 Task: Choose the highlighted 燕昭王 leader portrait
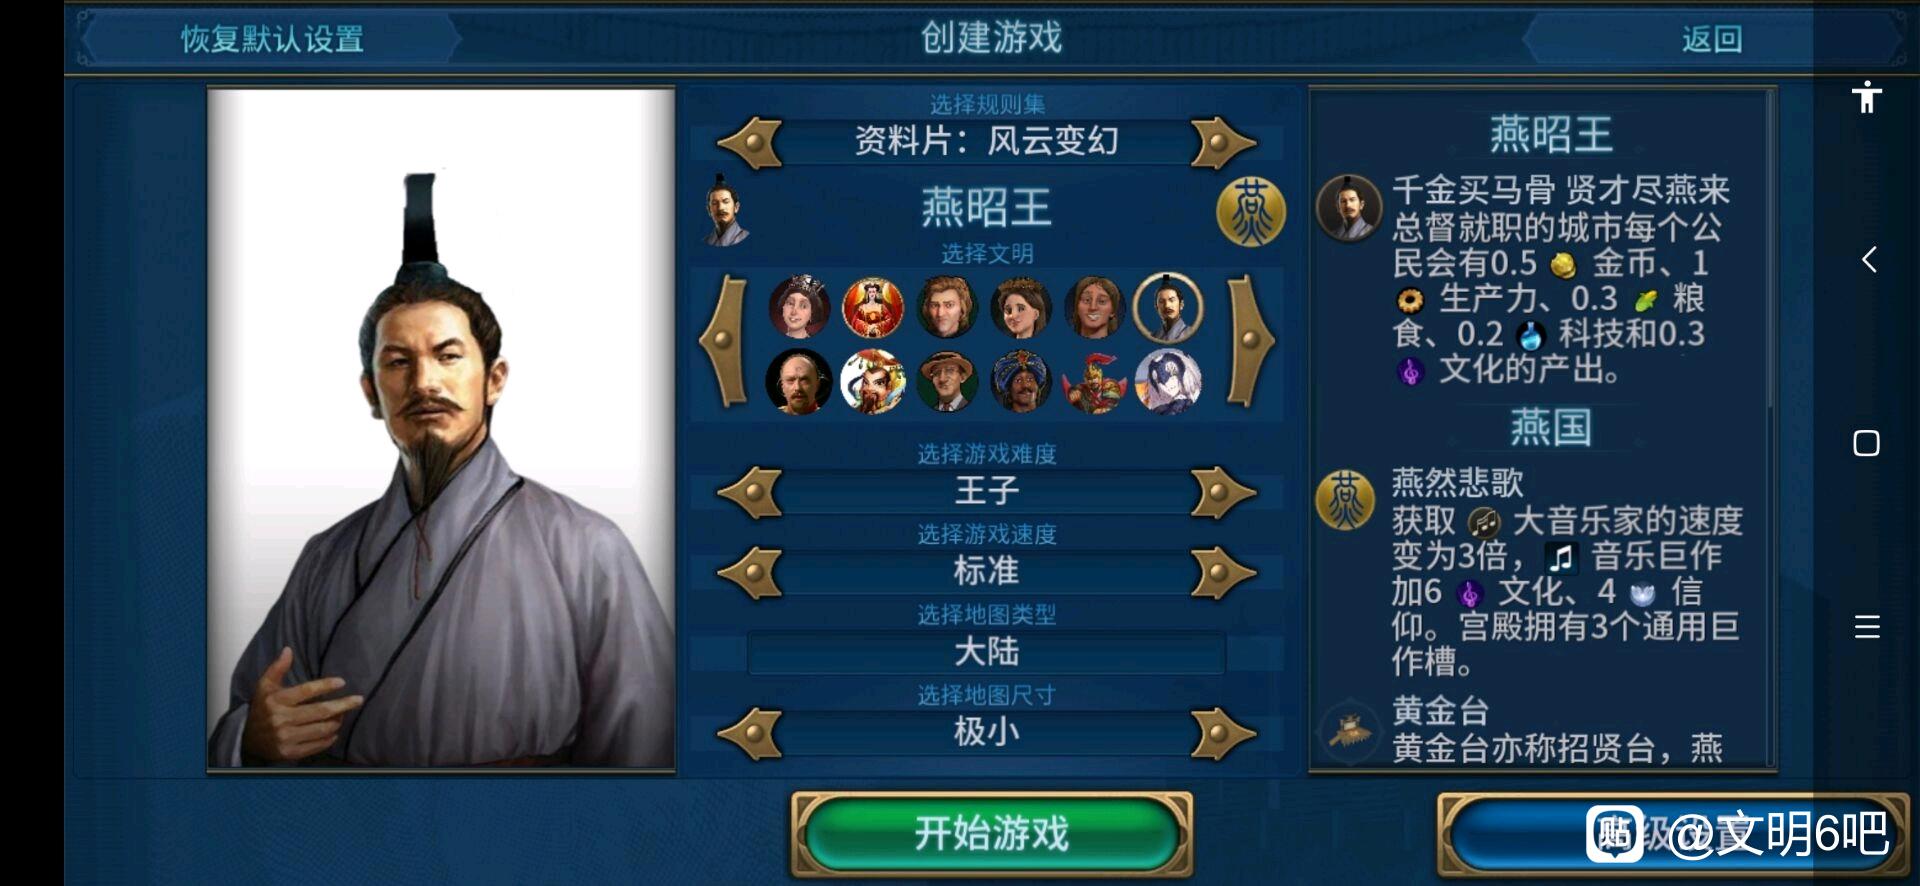coord(1167,307)
